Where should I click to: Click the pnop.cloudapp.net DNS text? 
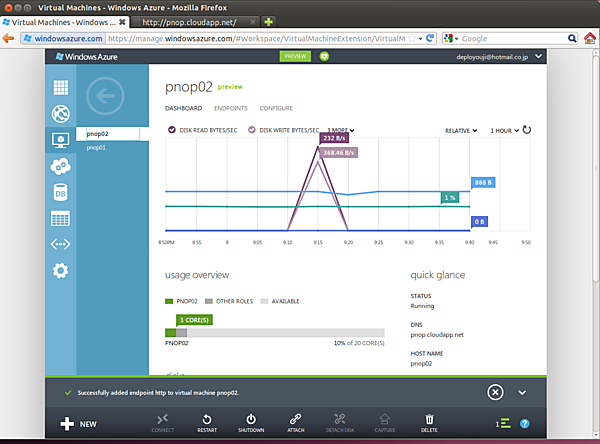[437, 335]
